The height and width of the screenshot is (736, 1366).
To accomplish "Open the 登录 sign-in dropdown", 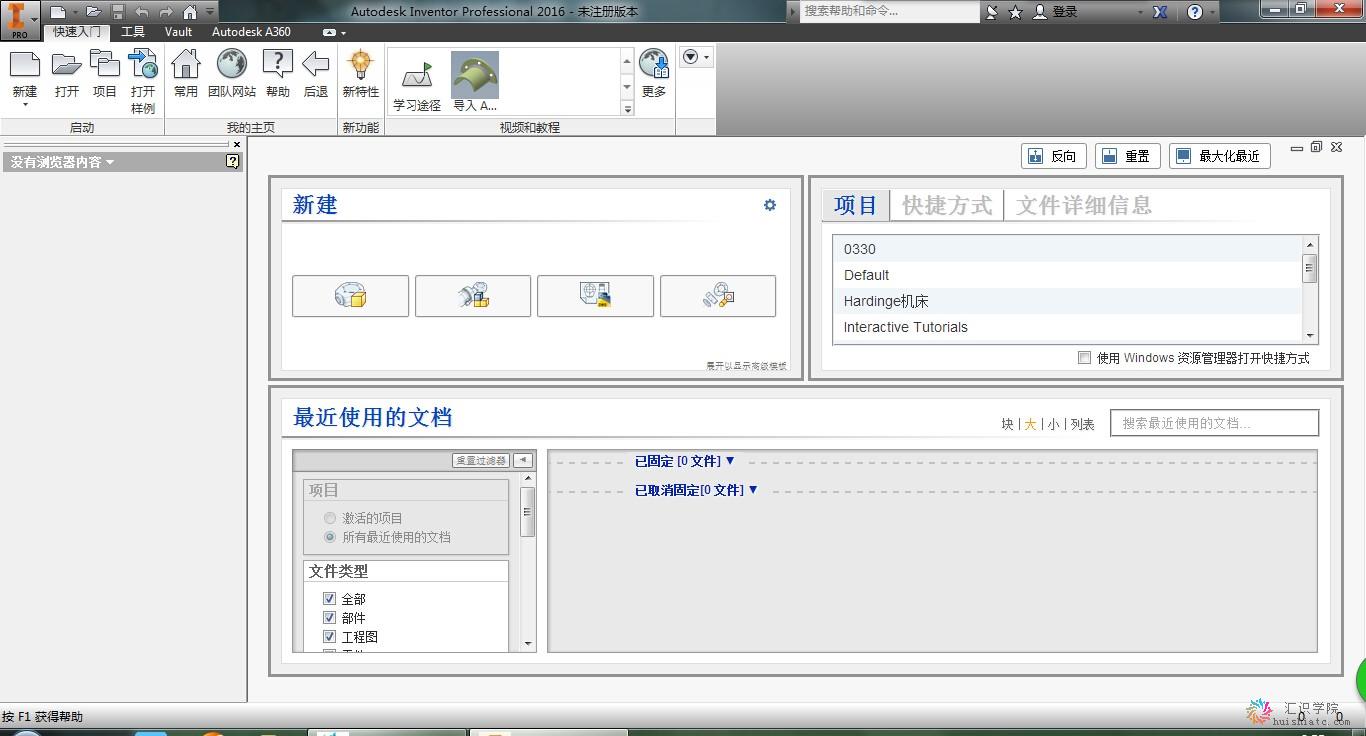I will pos(1141,12).
